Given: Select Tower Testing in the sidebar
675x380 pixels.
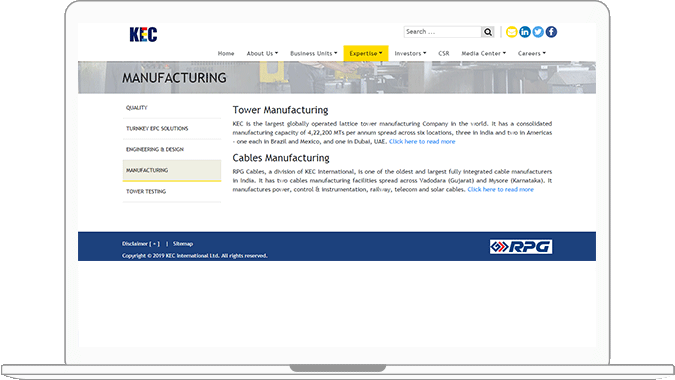Looking at the screenshot, I should 172,192.
